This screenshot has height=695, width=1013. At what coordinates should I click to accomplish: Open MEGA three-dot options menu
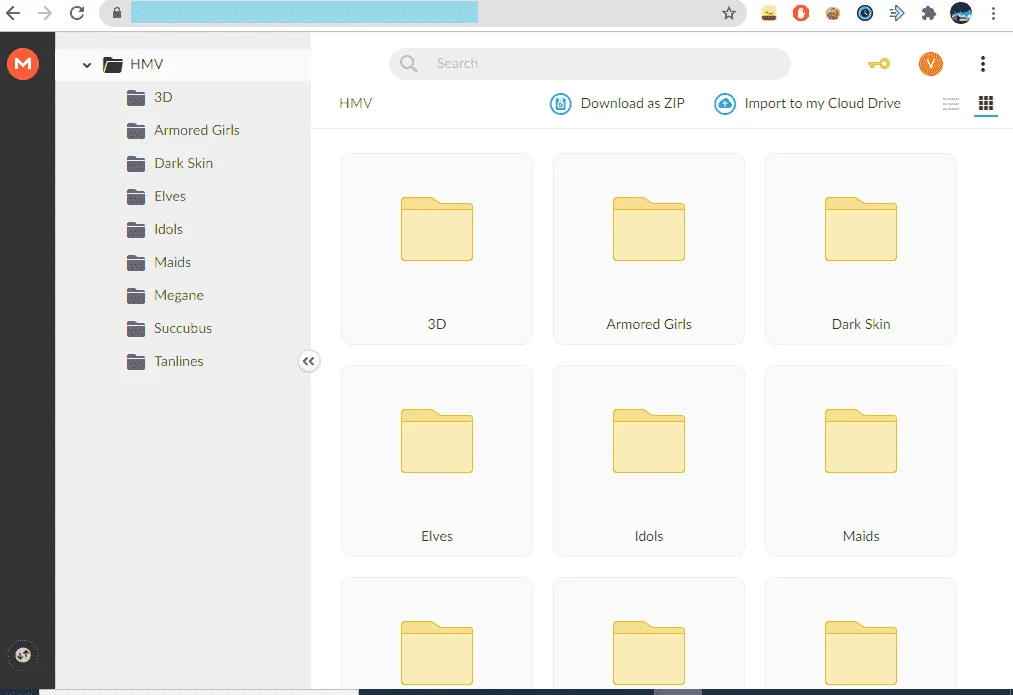(983, 64)
